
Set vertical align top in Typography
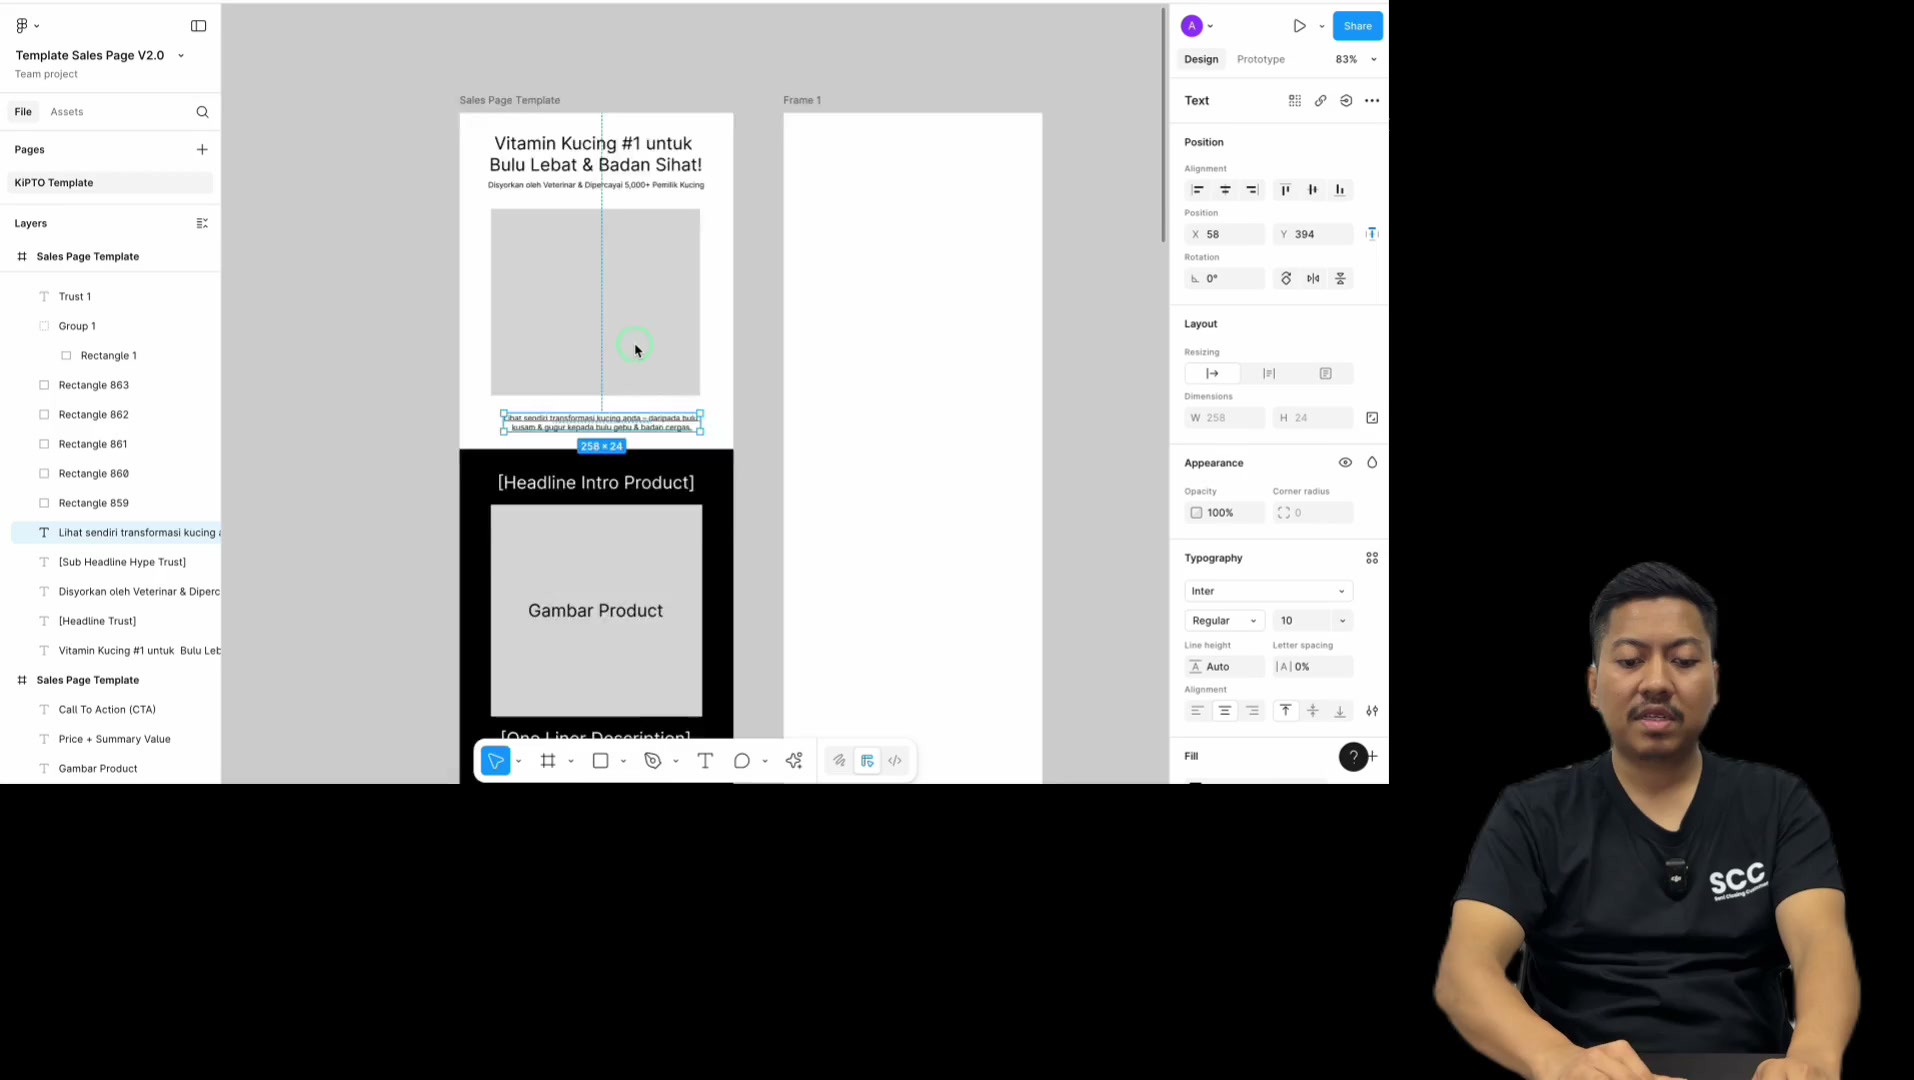coord(1286,711)
